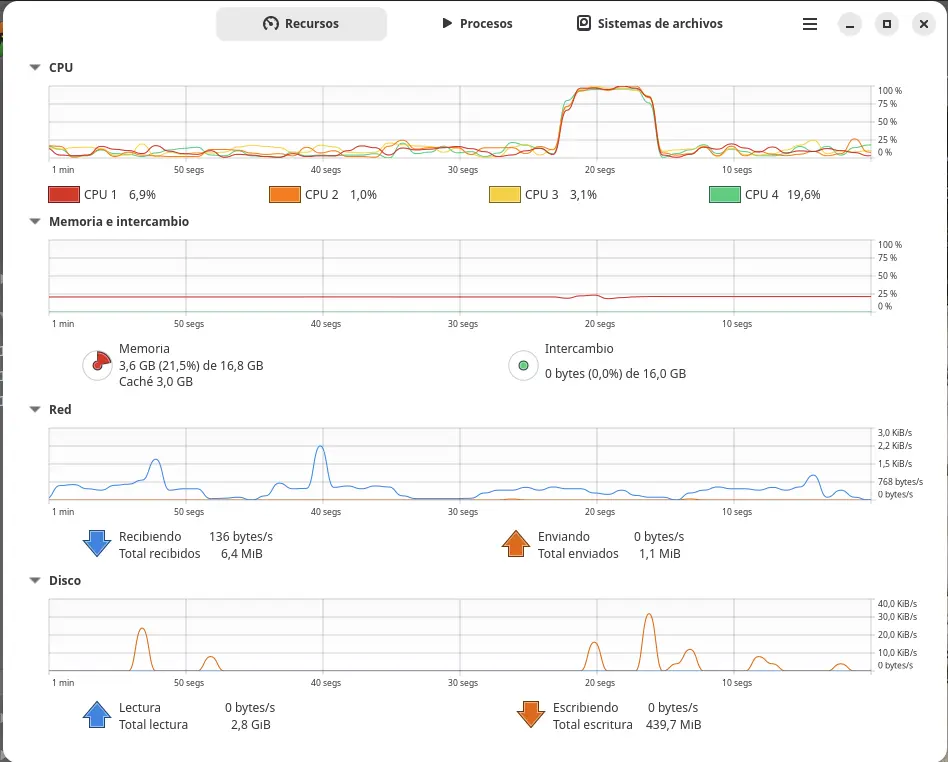Click the orange Escribiendo disk arrow

531,714
